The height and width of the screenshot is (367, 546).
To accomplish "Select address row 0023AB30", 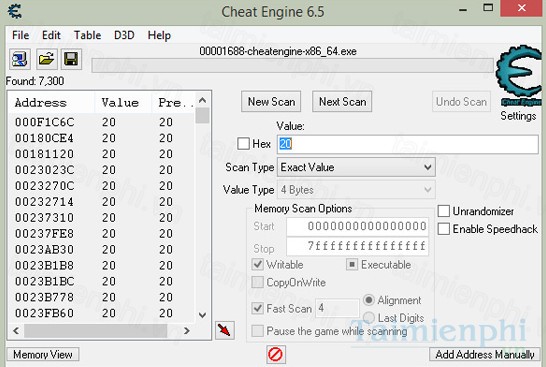I will (x=101, y=250).
